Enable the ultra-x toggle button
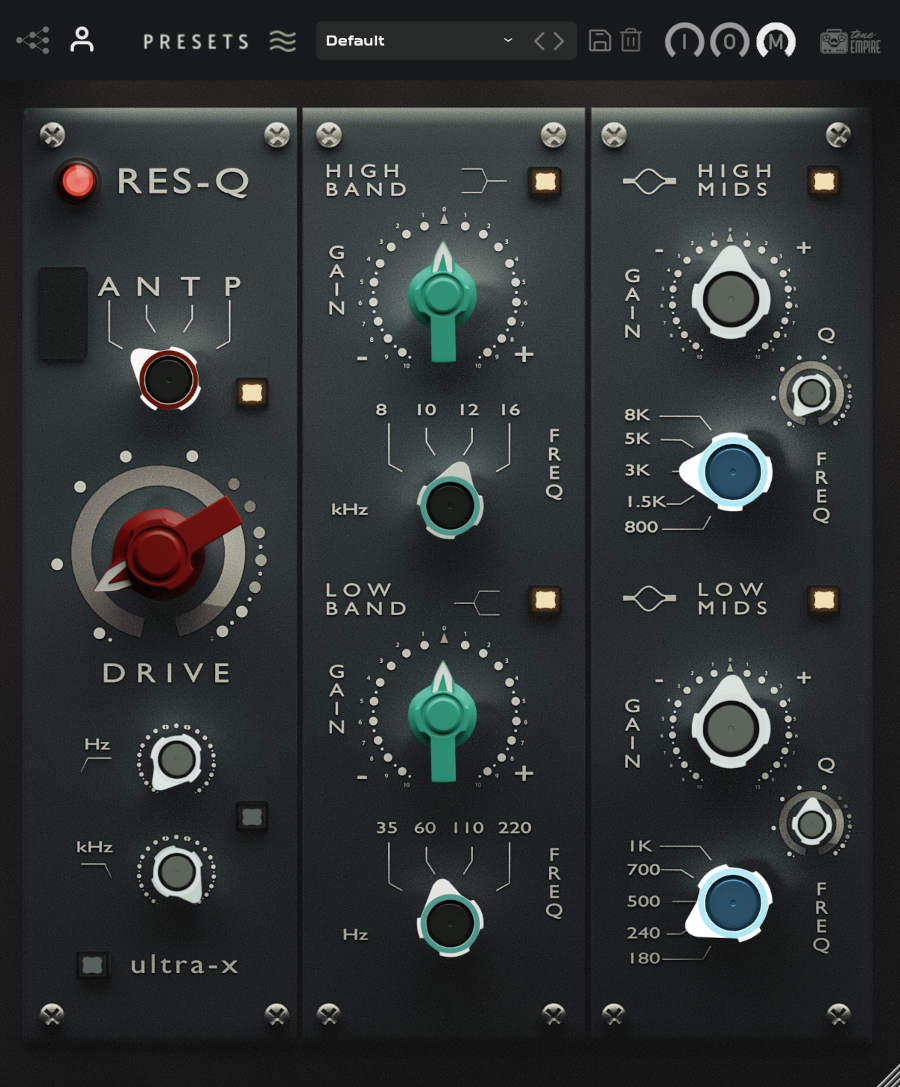 (x=92, y=964)
